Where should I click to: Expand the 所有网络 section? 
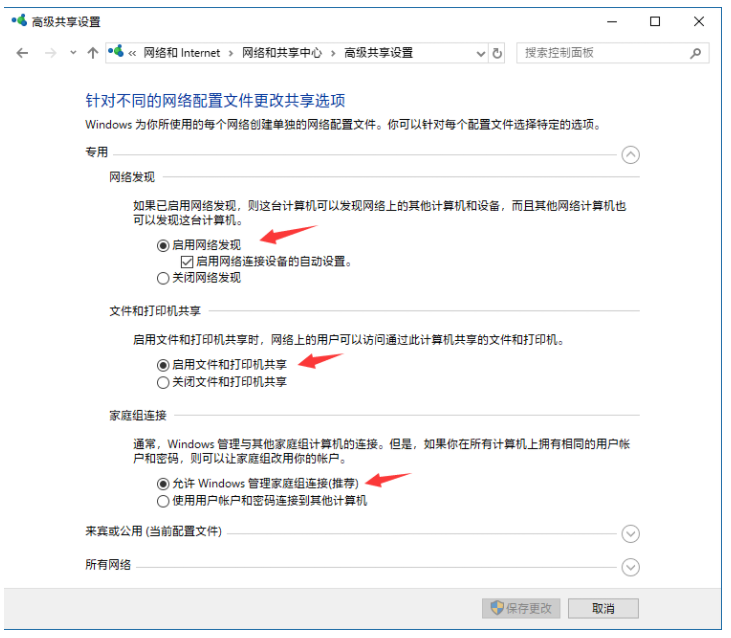point(630,567)
